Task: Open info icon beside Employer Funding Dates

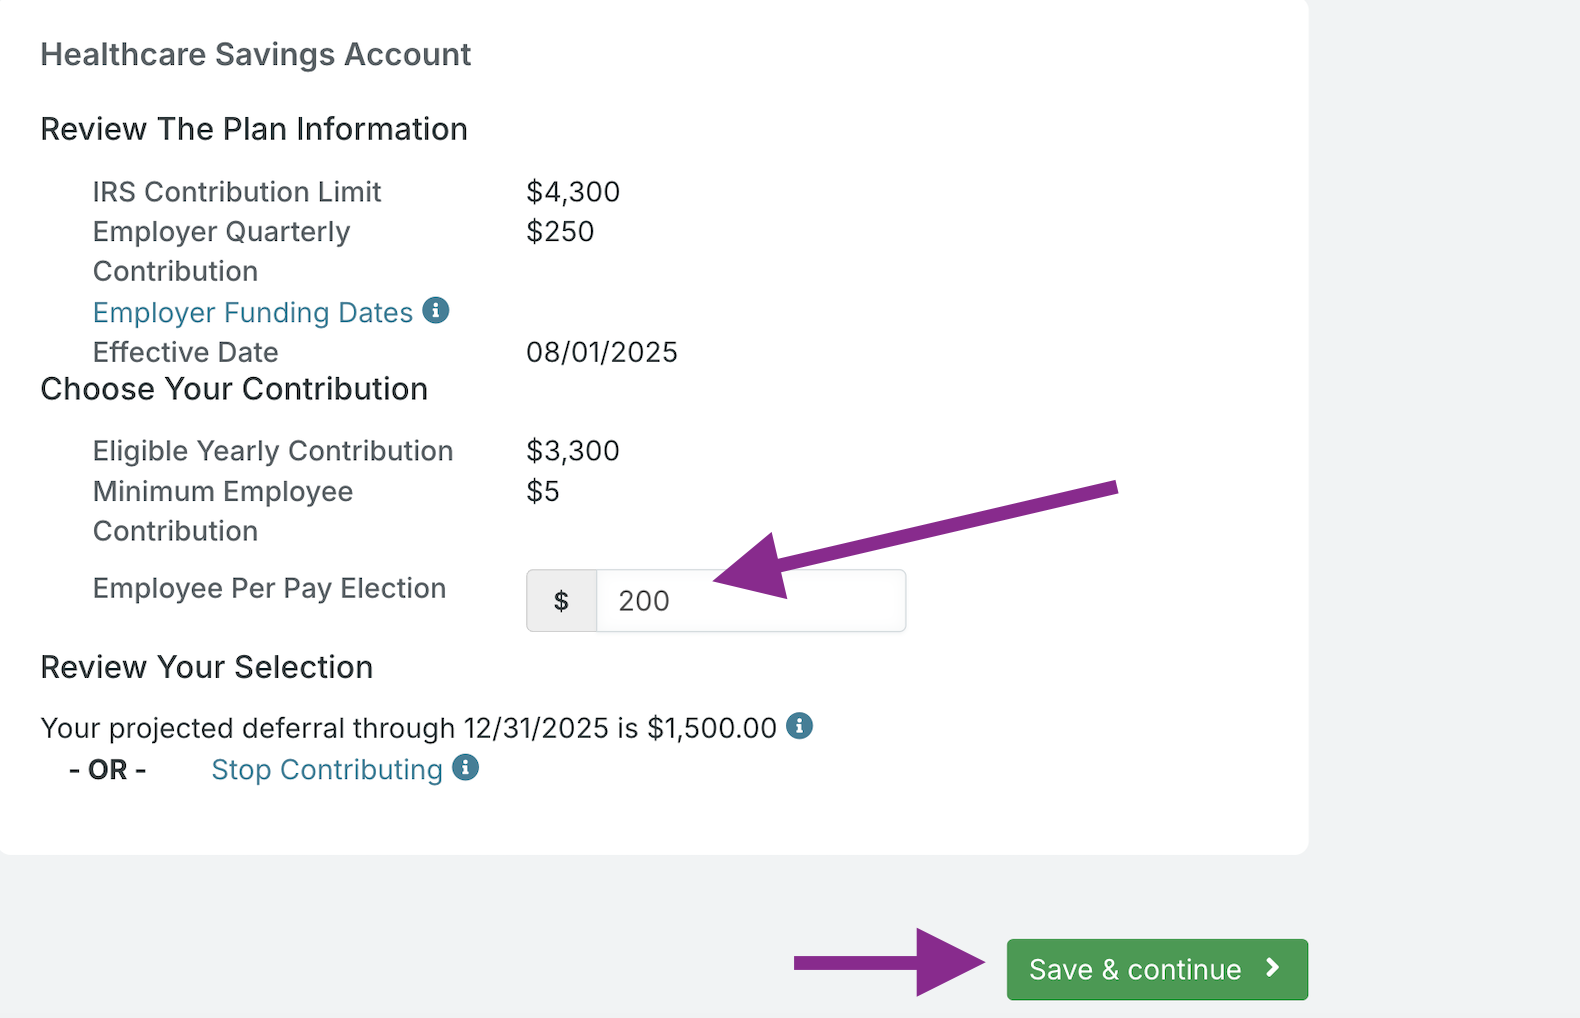Action: (x=436, y=310)
